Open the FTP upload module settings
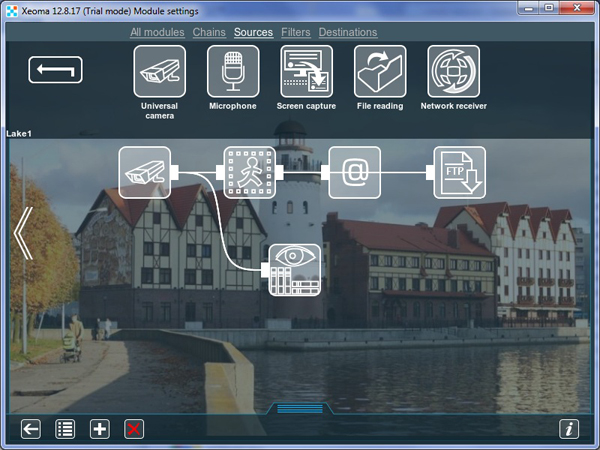600x450 pixels. (x=460, y=173)
